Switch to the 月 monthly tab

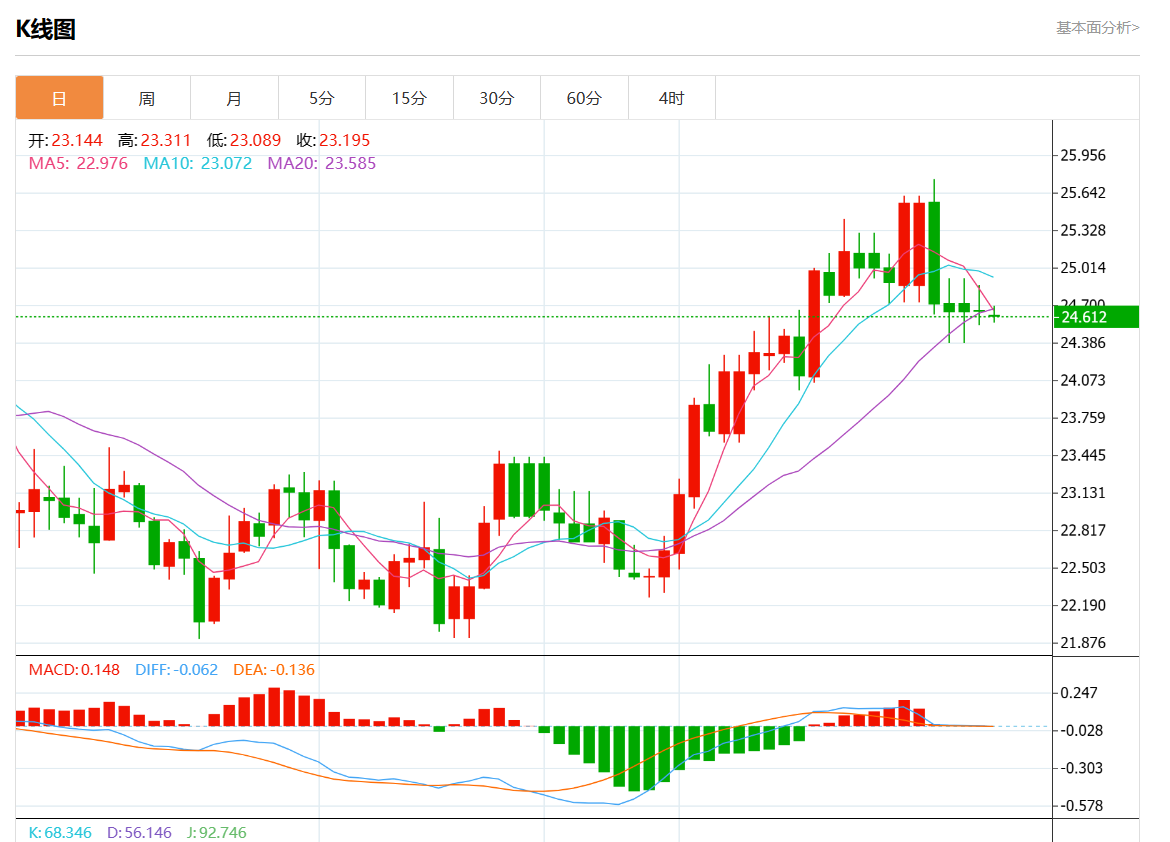click(234, 98)
